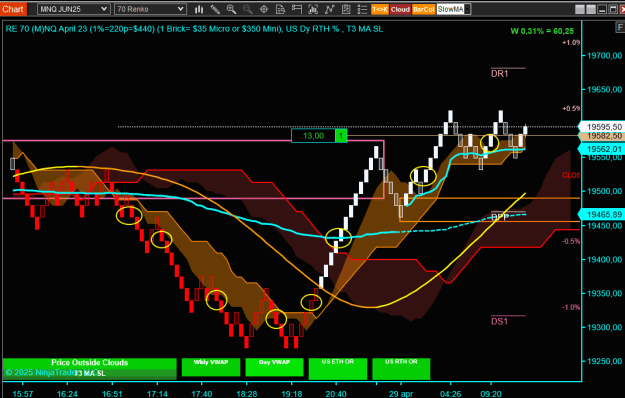Minimize the chart window
The height and width of the screenshot is (398, 625).
point(602,9)
